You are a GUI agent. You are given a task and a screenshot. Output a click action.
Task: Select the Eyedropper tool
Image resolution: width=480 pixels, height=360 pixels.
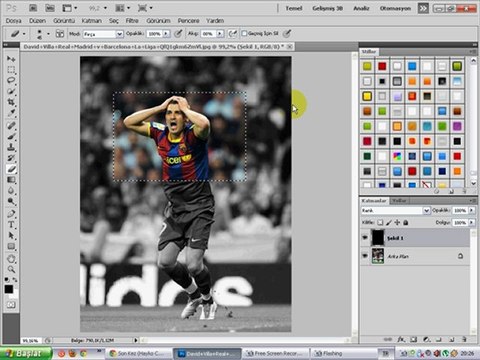click(x=11, y=112)
